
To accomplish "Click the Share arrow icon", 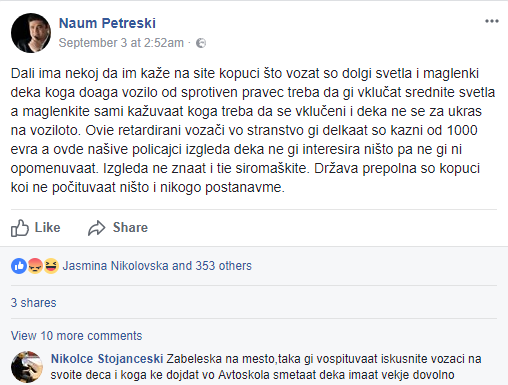I will pos(97,228).
